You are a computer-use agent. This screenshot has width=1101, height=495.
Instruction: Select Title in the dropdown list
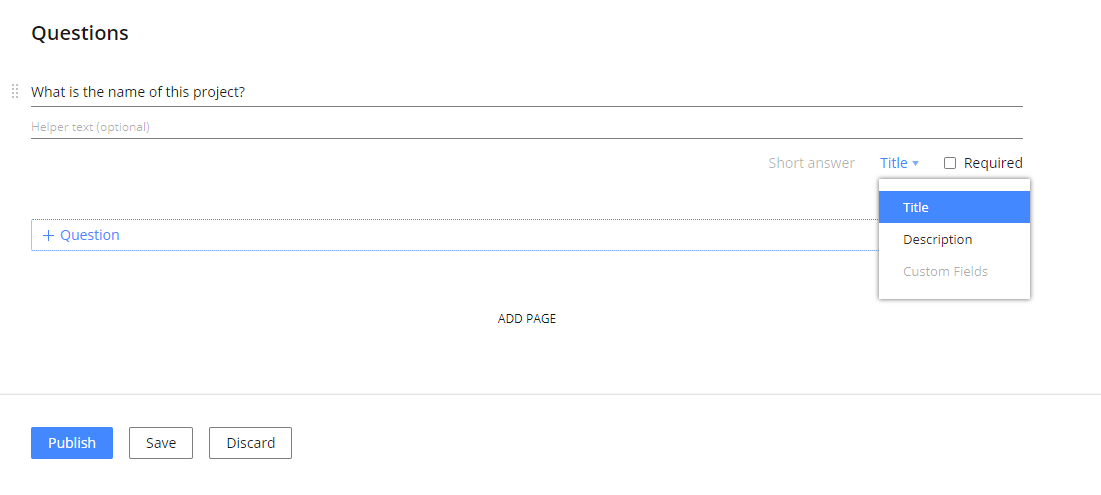954,208
